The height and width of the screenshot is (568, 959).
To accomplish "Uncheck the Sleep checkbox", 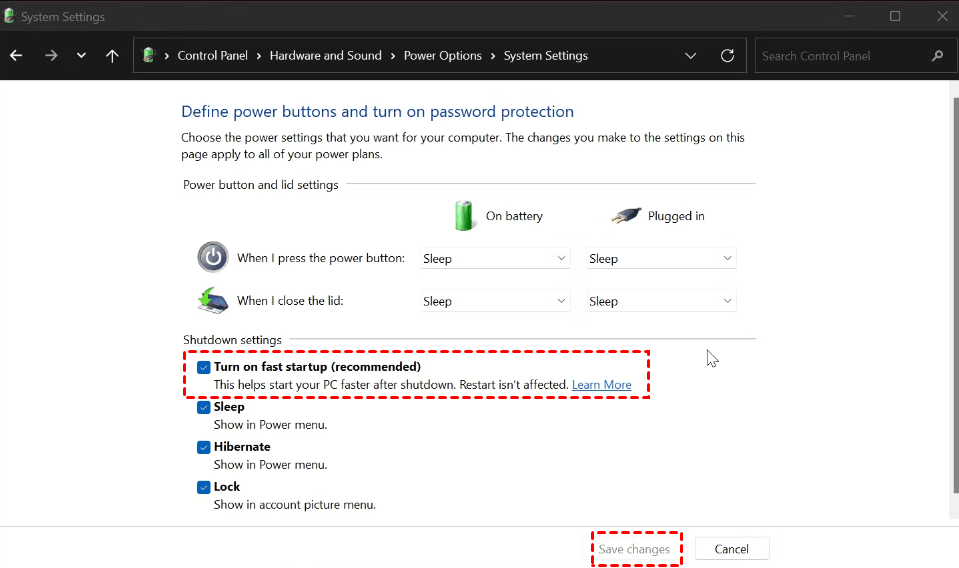I will pos(204,407).
